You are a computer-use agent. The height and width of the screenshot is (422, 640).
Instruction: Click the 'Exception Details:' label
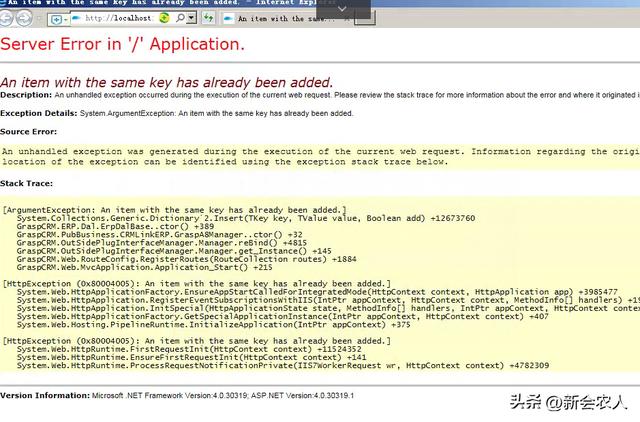38,113
